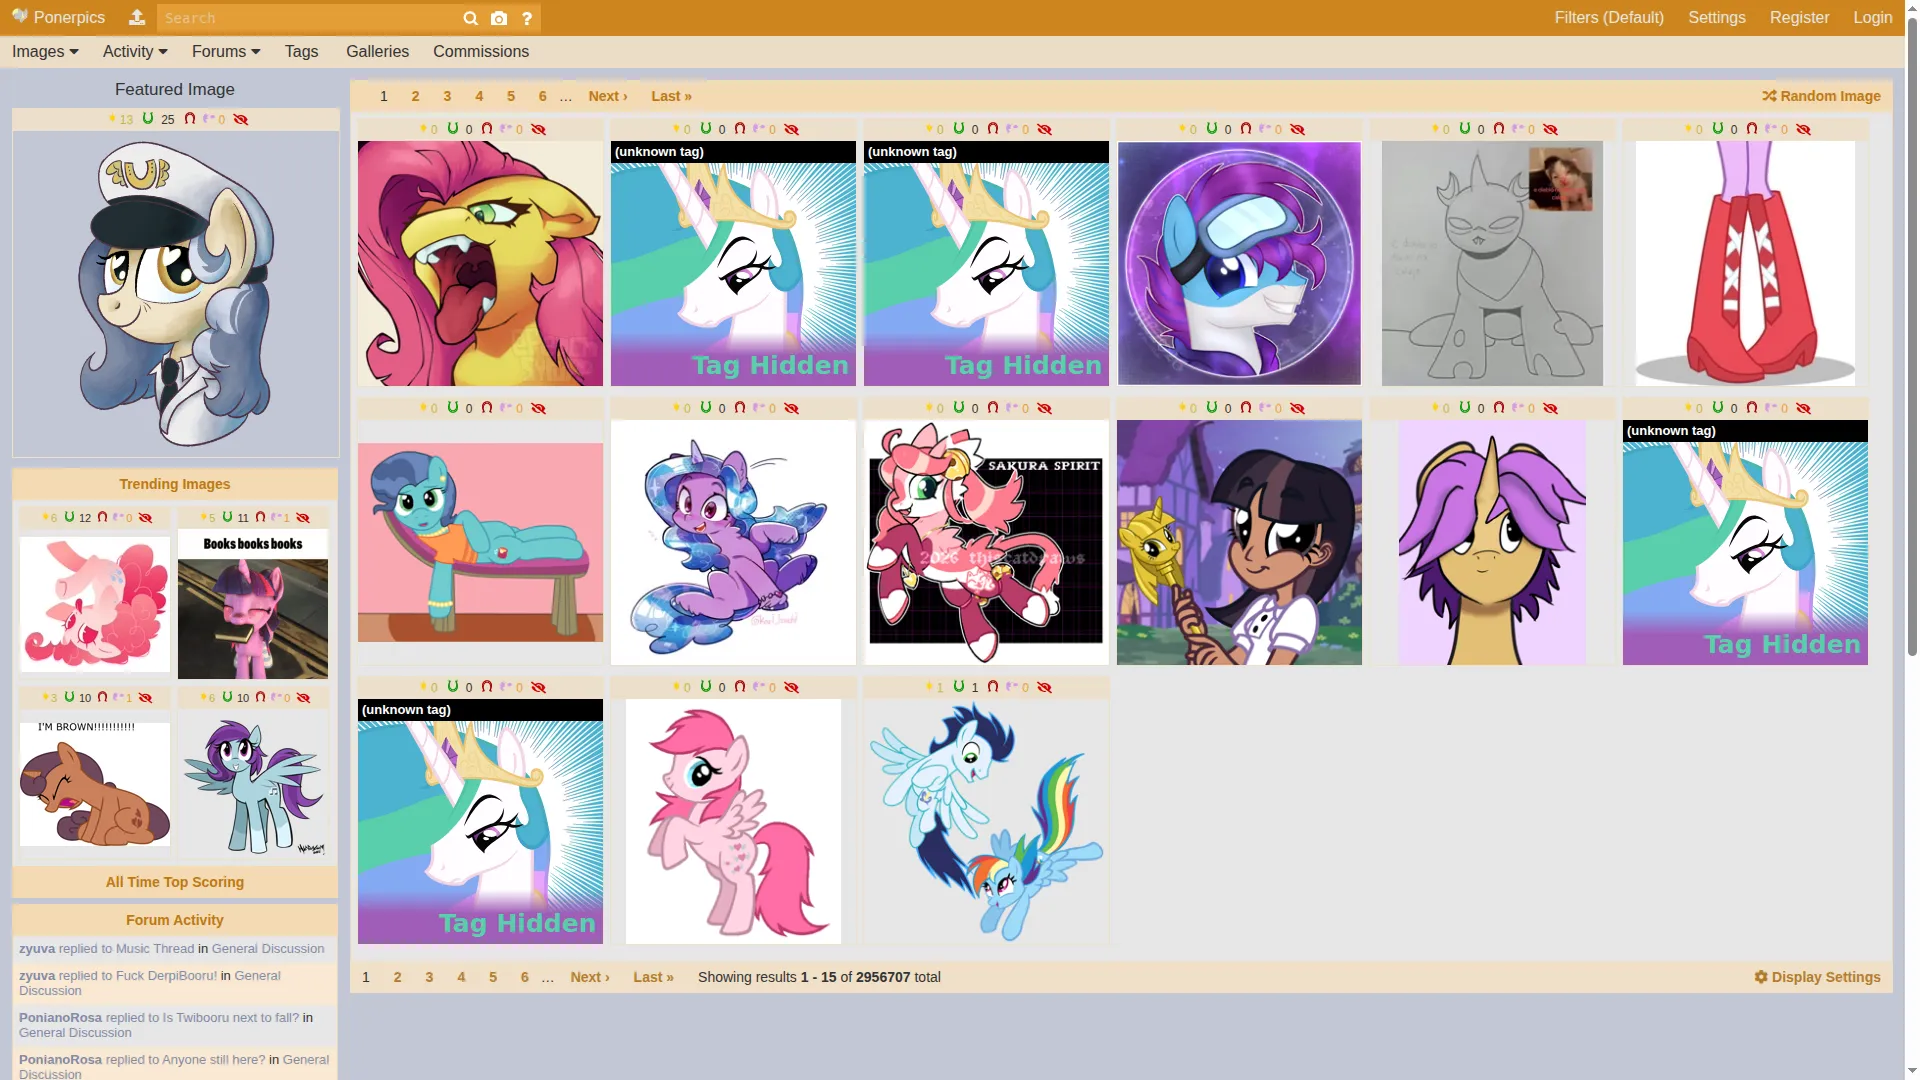Click the upload icon beside Ponerpics logo
Image resolution: width=1920 pixels, height=1080 pixels.
137,17
